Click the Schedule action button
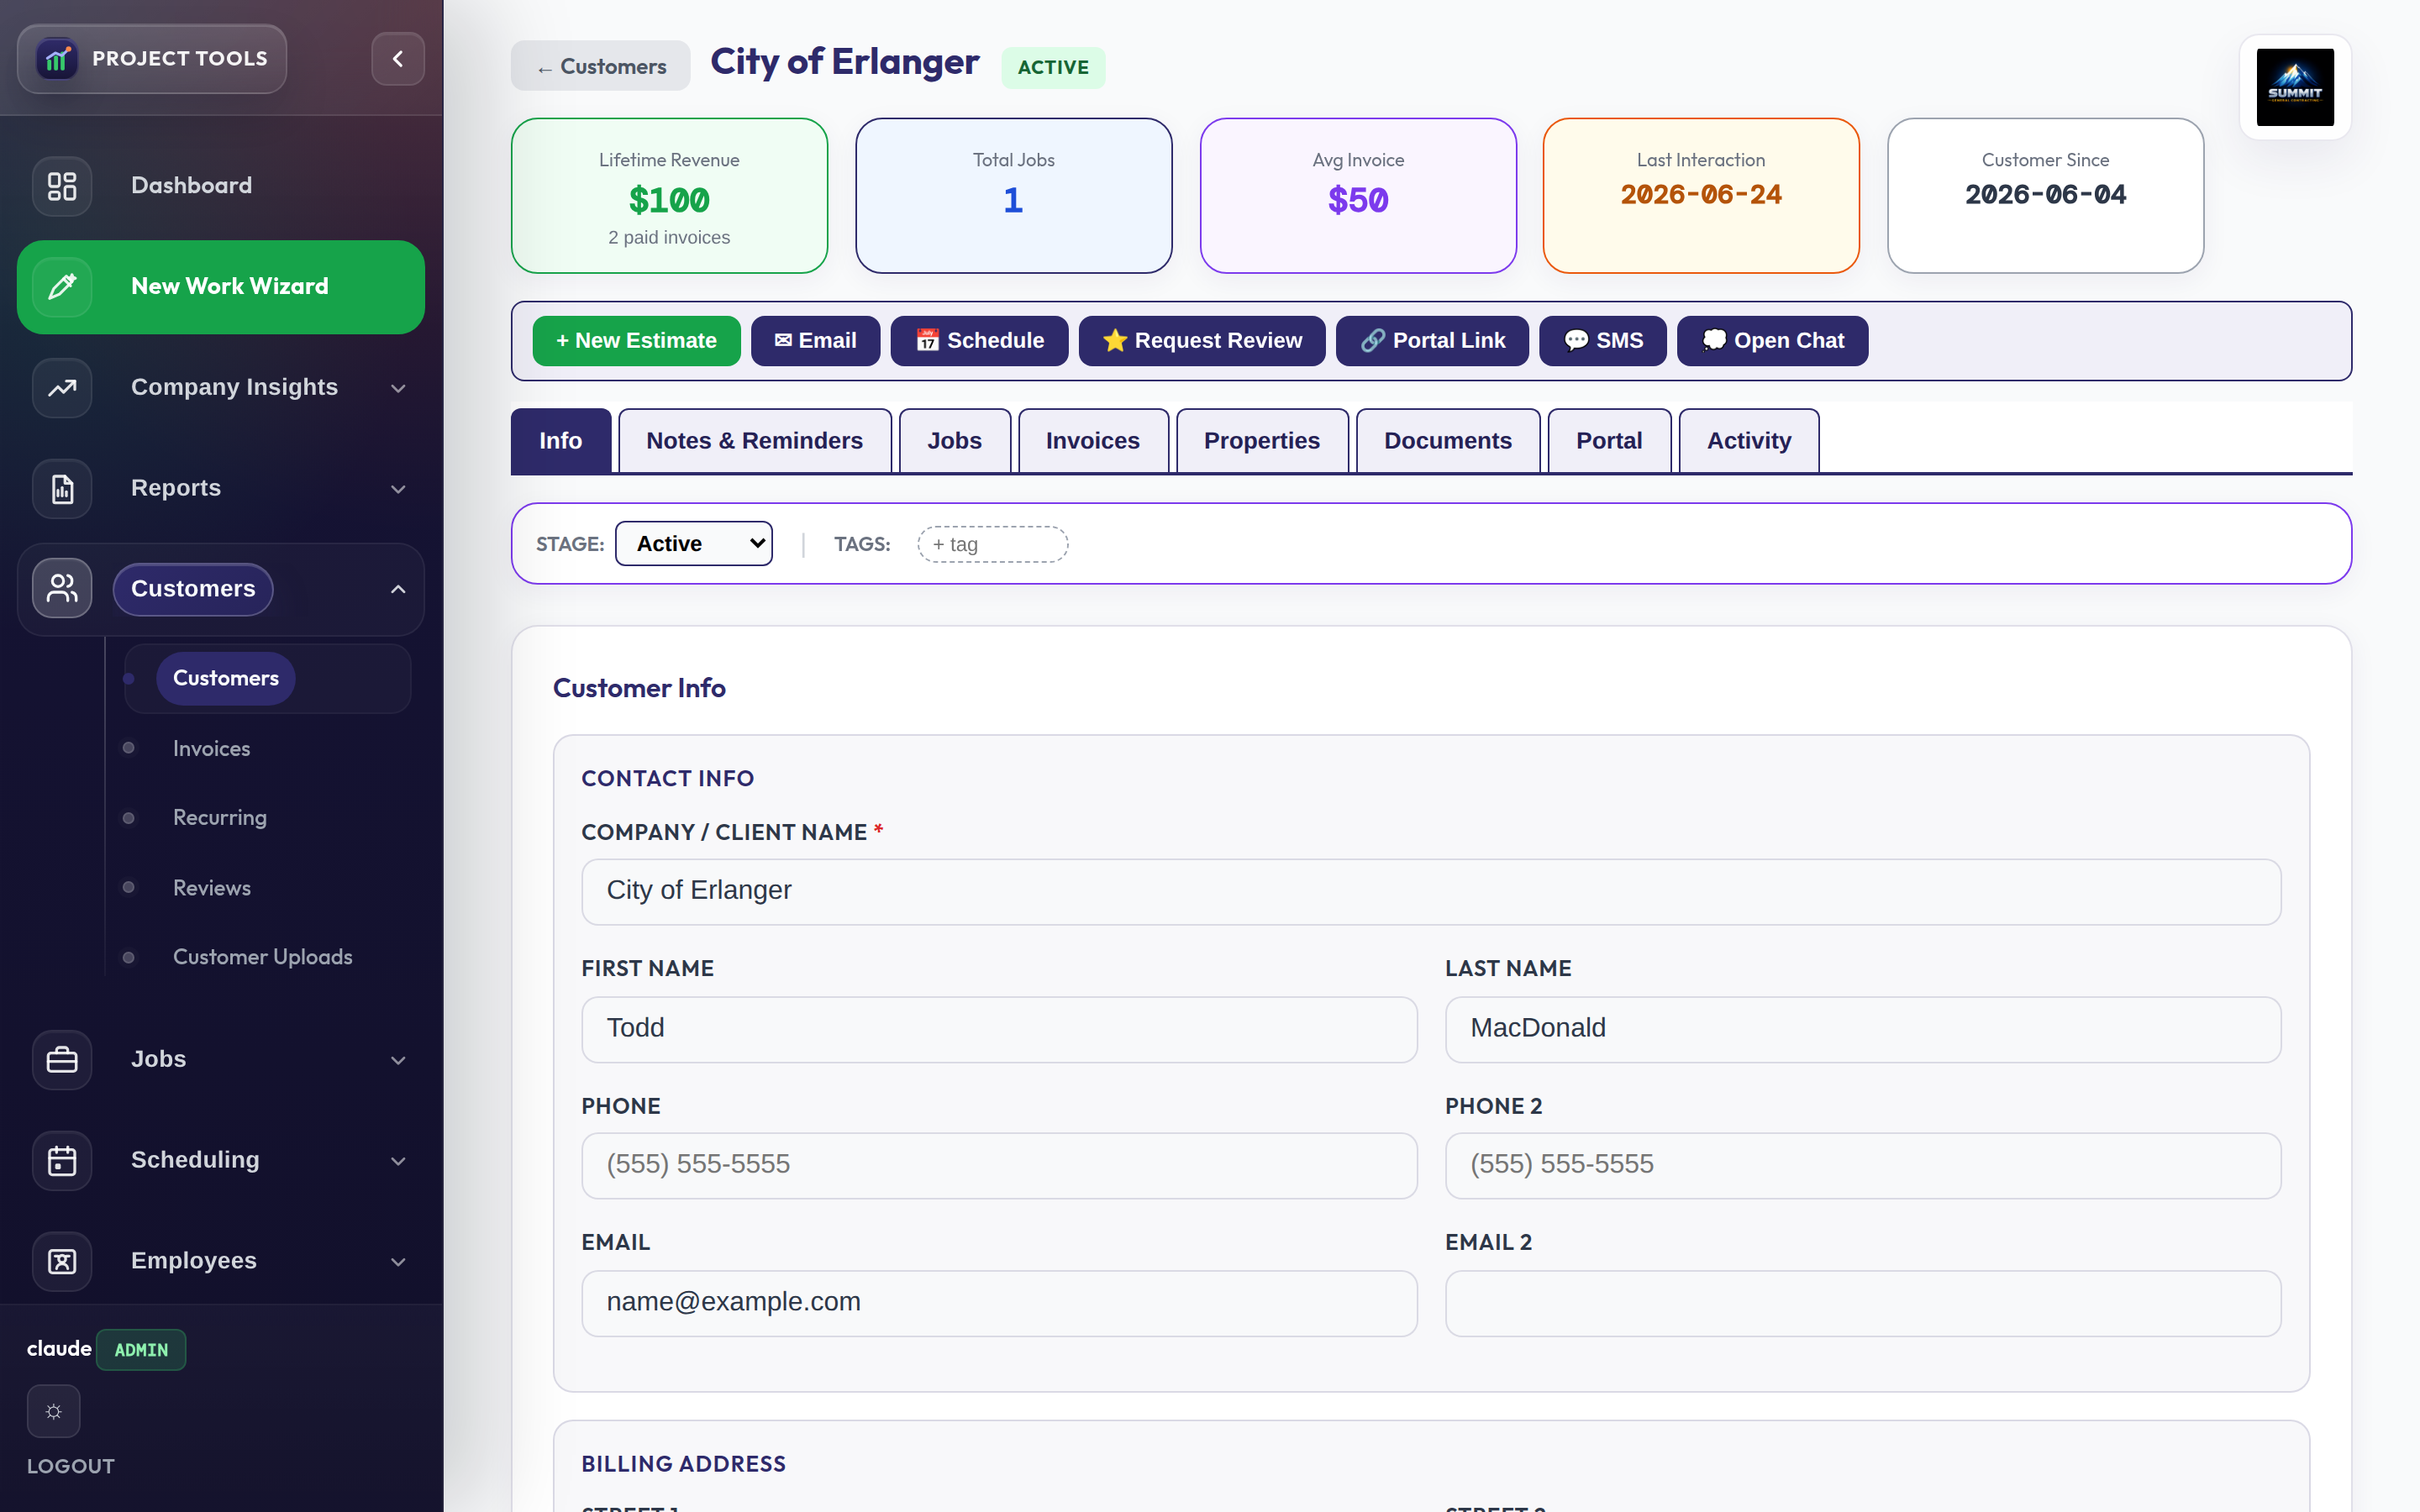Image resolution: width=2420 pixels, height=1512 pixels. tap(979, 341)
